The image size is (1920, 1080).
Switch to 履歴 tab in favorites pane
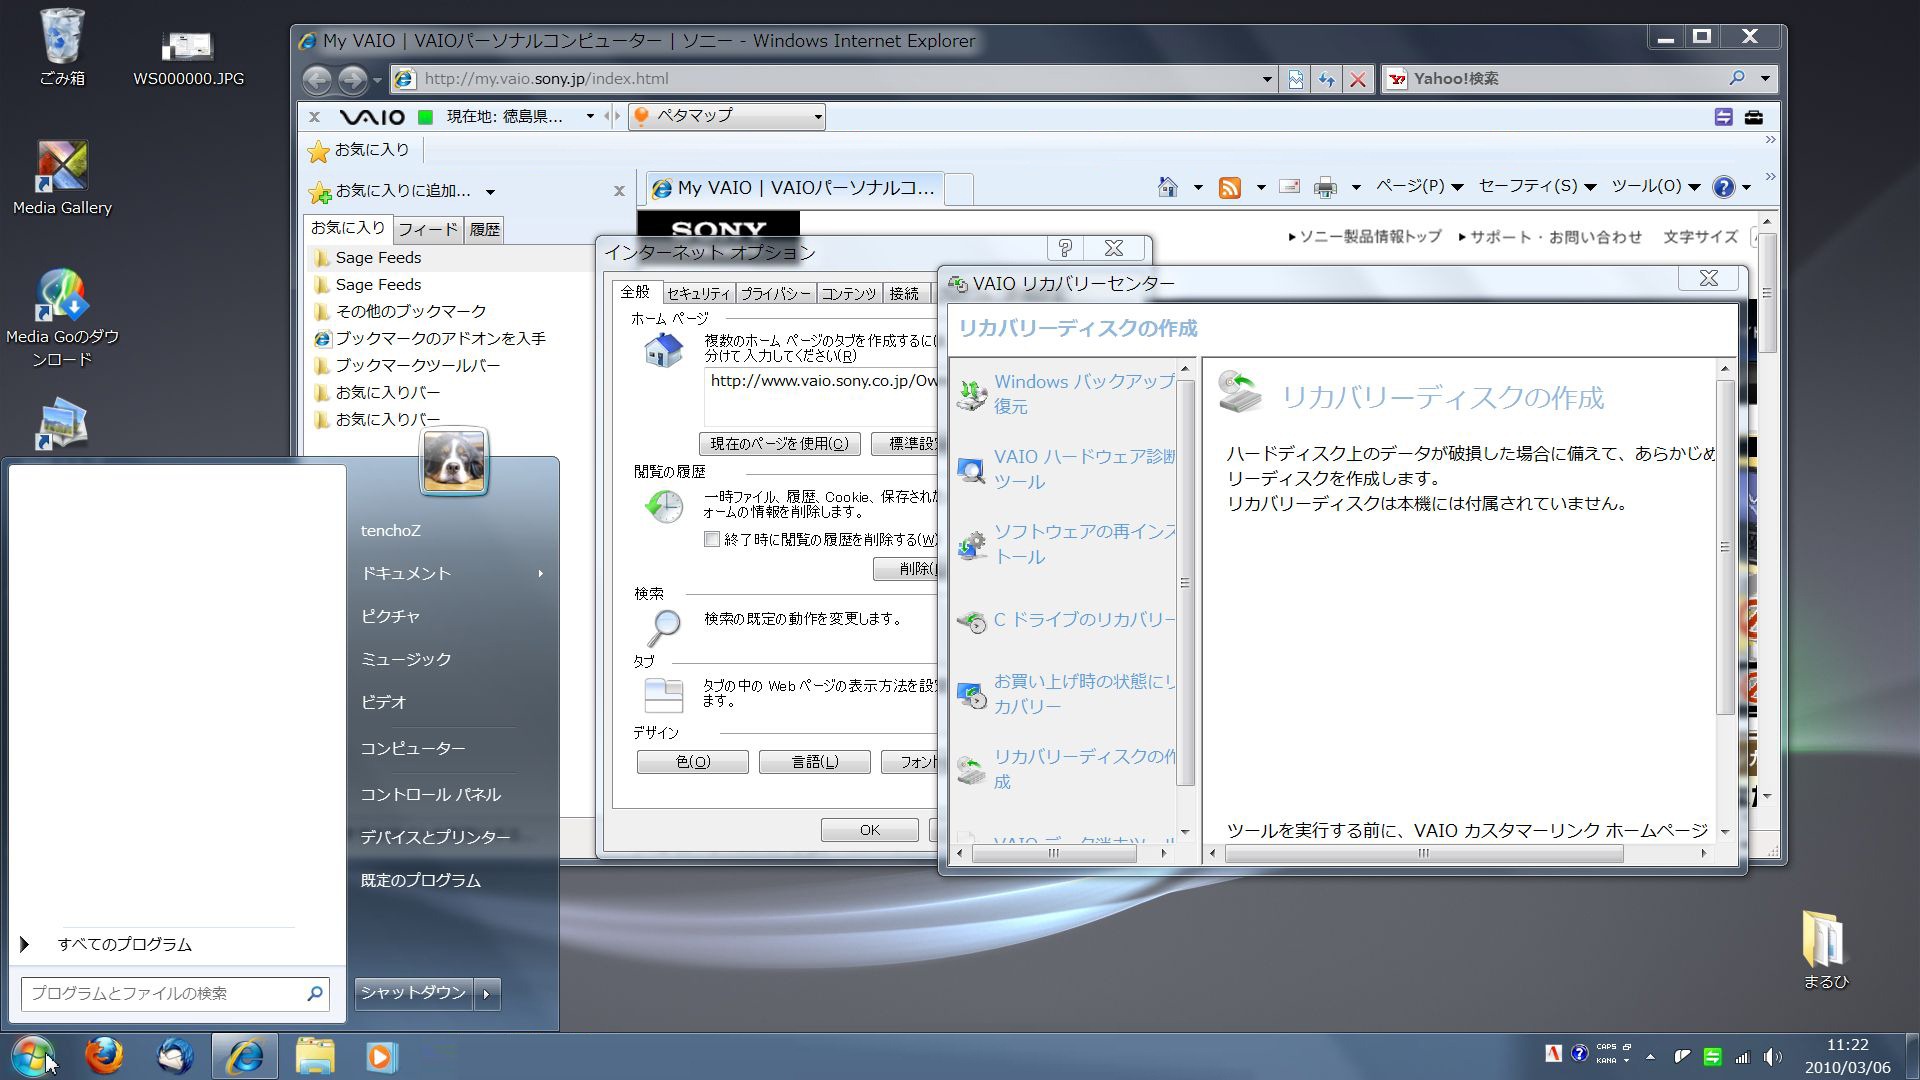pyautogui.click(x=485, y=230)
